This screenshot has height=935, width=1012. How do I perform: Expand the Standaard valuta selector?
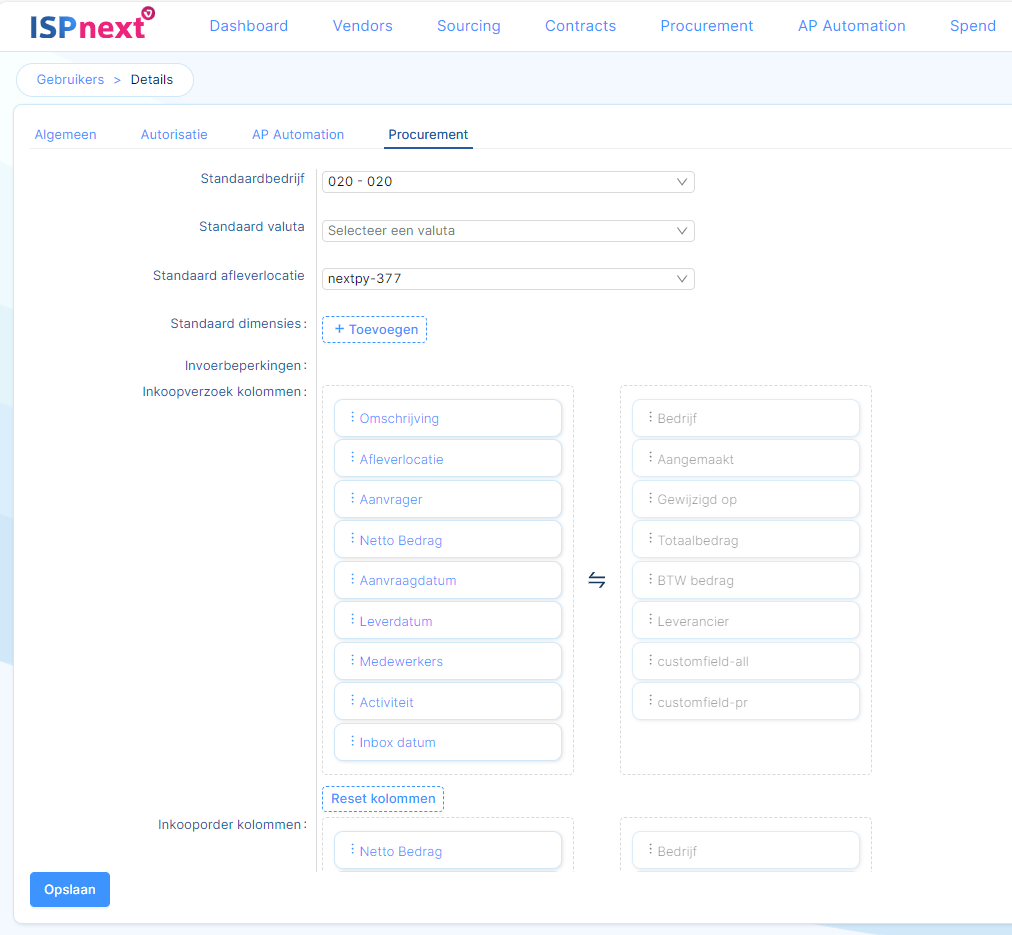click(x=508, y=231)
